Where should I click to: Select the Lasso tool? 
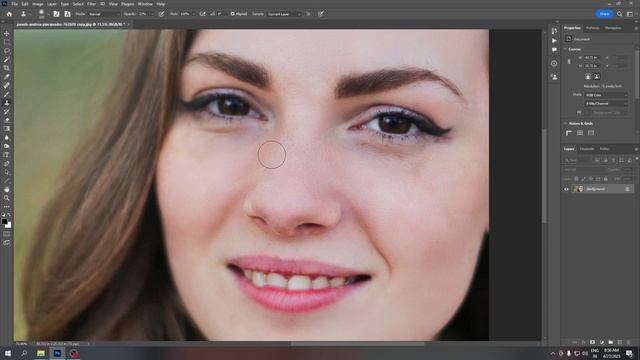tap(7, 51)
